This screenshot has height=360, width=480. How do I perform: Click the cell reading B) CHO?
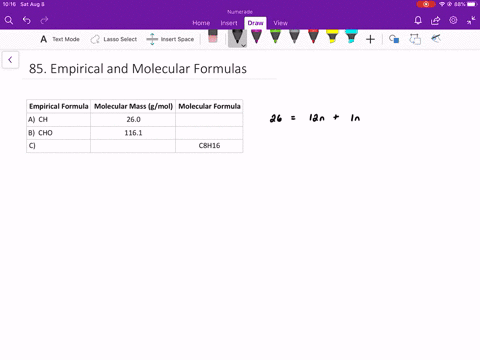(59, 133)
